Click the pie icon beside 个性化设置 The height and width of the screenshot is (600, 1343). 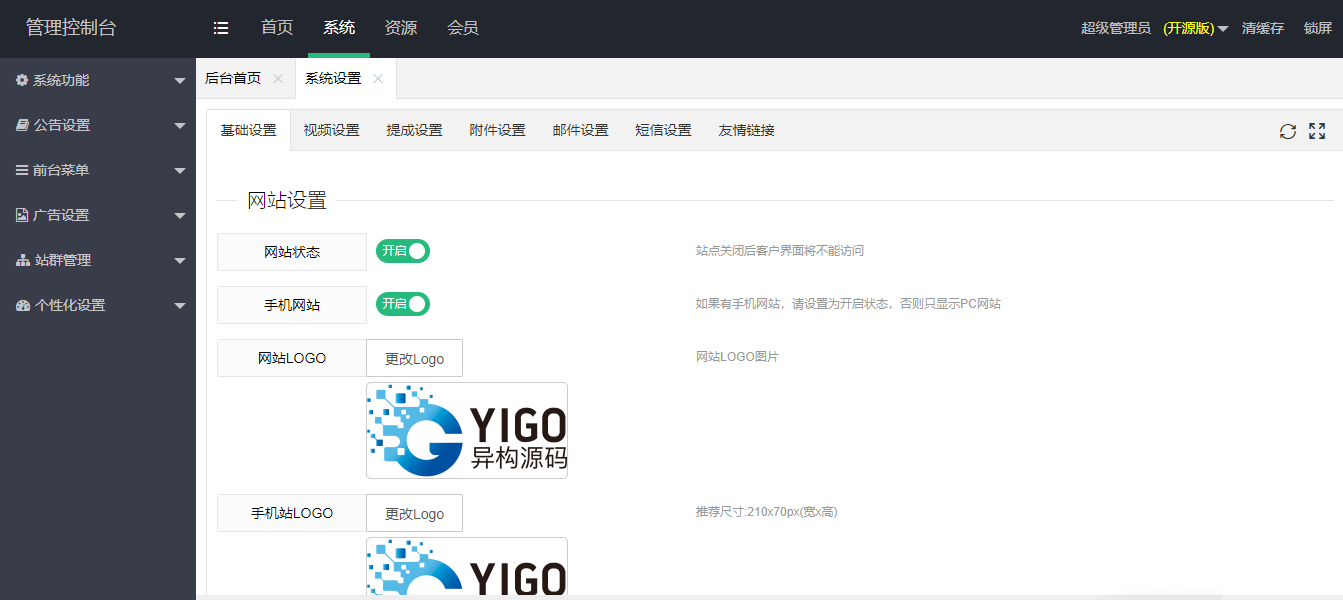pyautogui.click(x=22, y=305)
